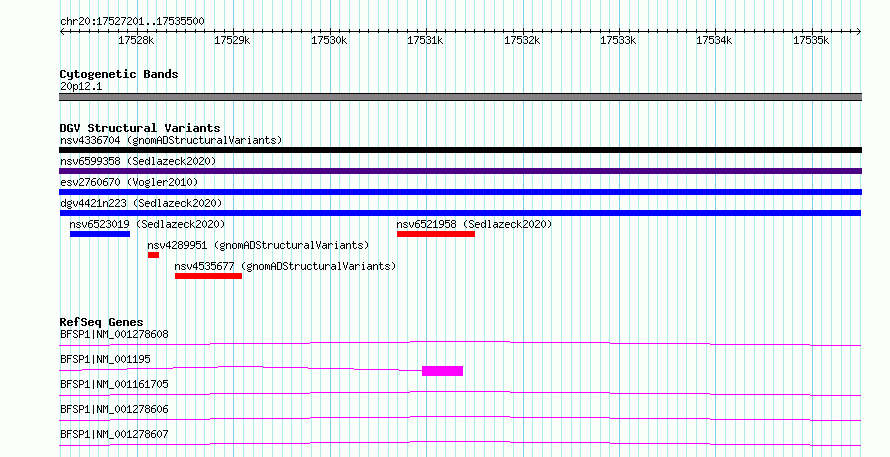Open nsv4535677 variant label
Viewport: 890px width, 457px height.
285,266
